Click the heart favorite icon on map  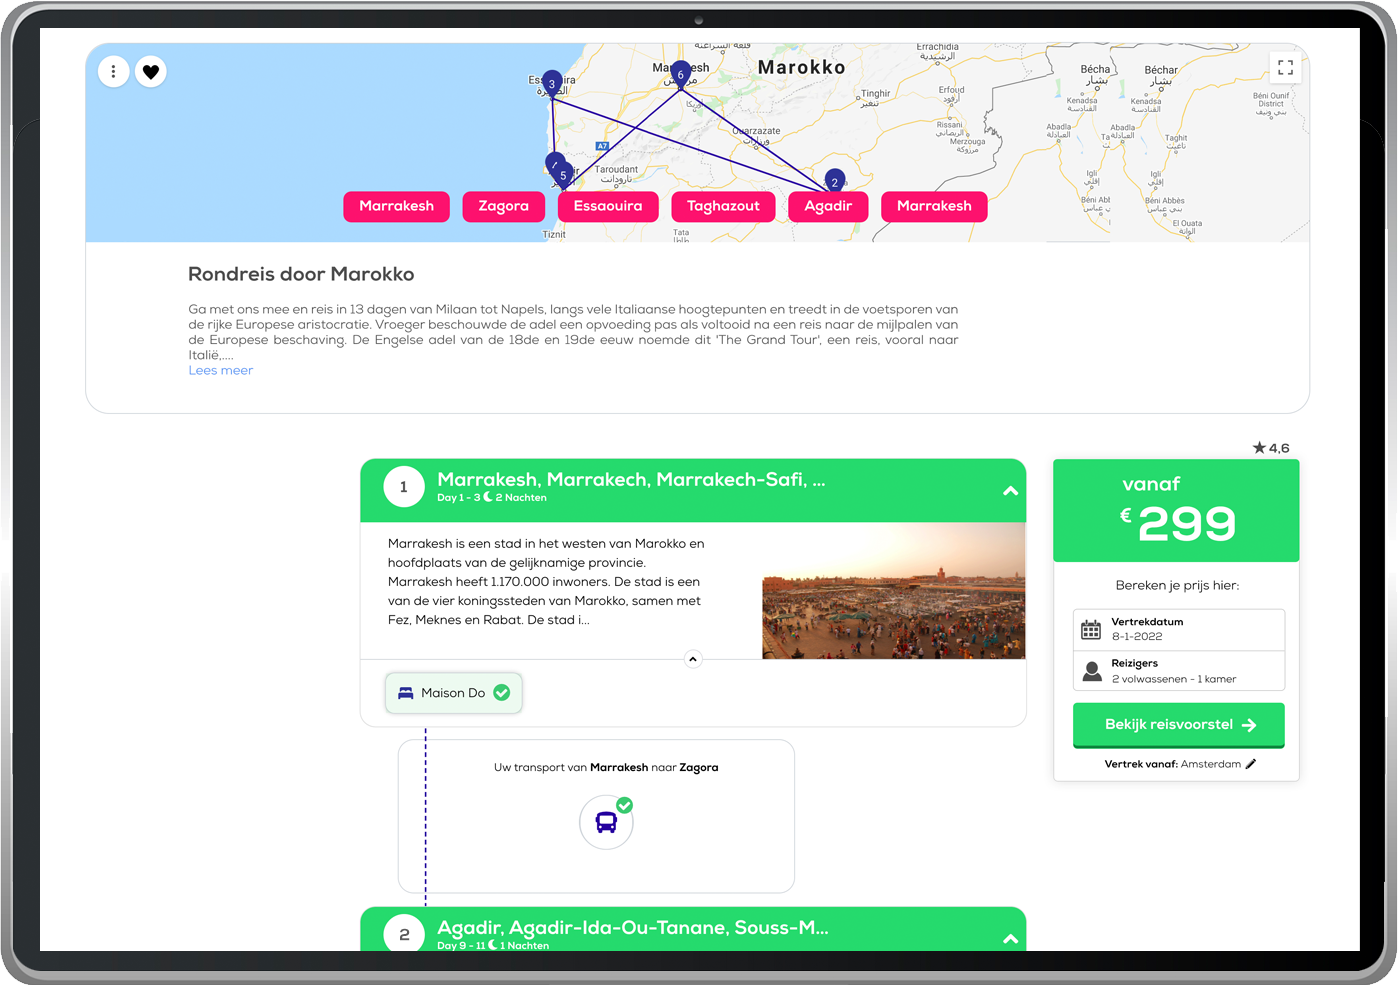point(151,72)
